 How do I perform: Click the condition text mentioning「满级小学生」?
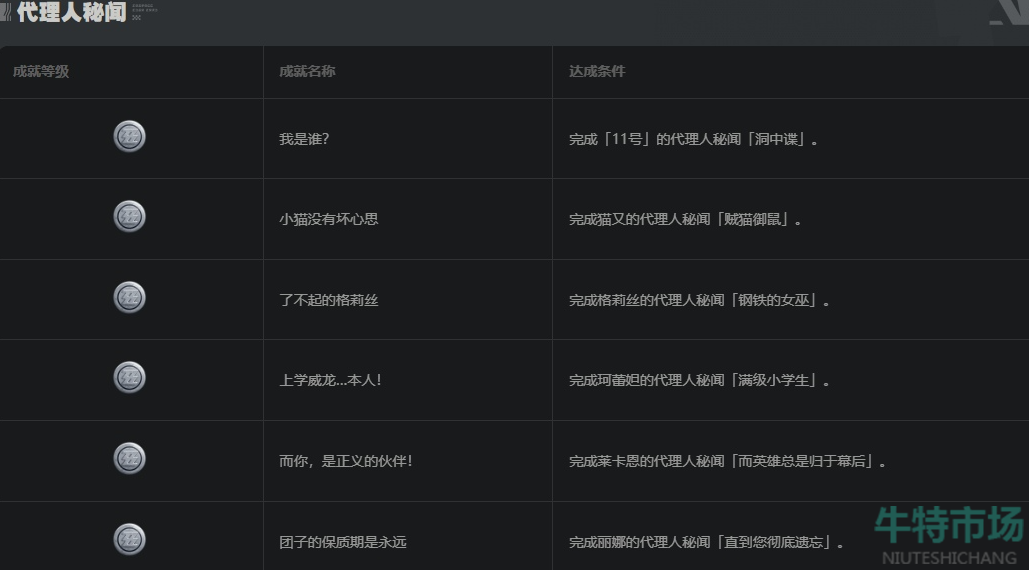pos(699,380)
